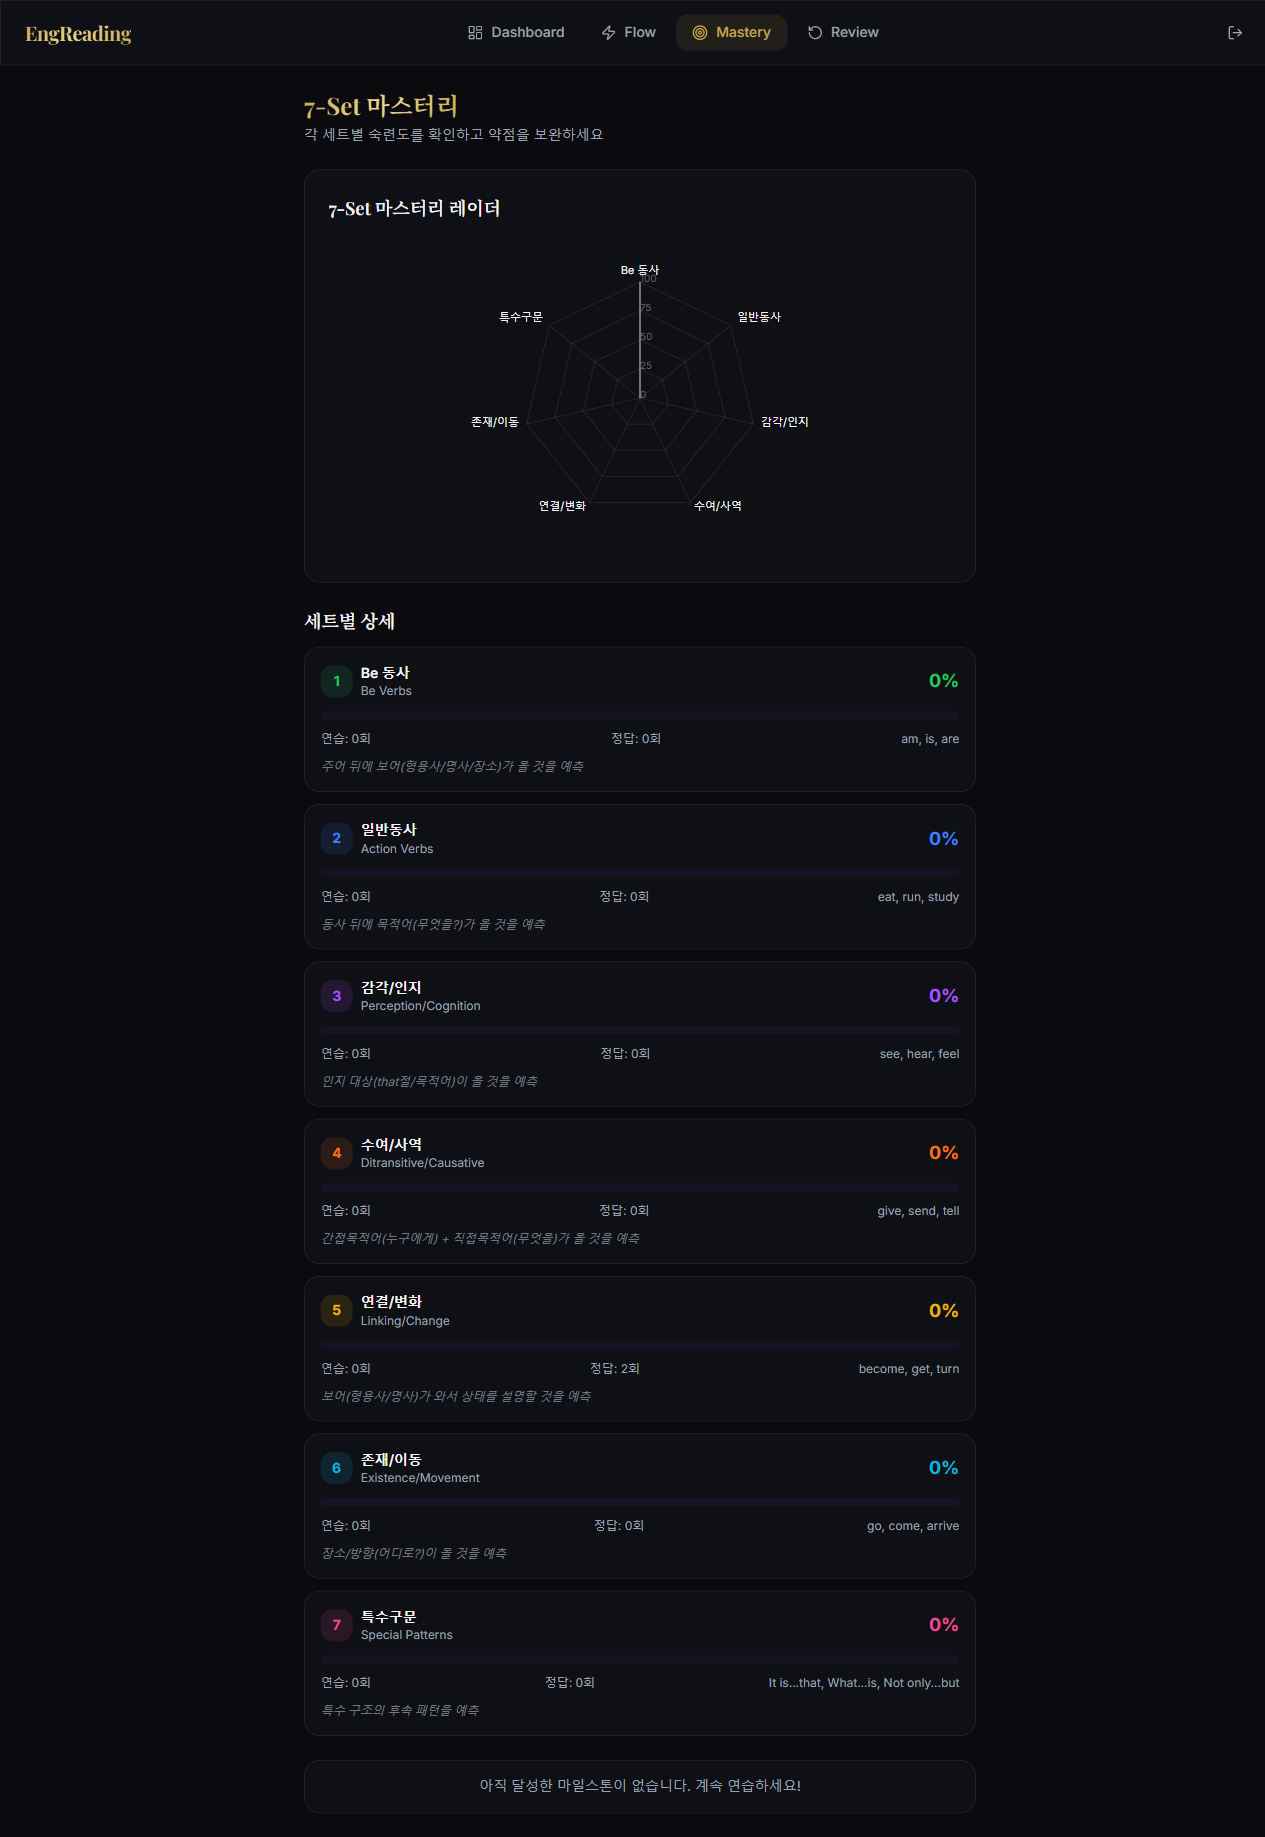Click the green number 1 badge on Be Verbs
The height and width of the screenshot is (1837, 1265).
pos(336,681)
